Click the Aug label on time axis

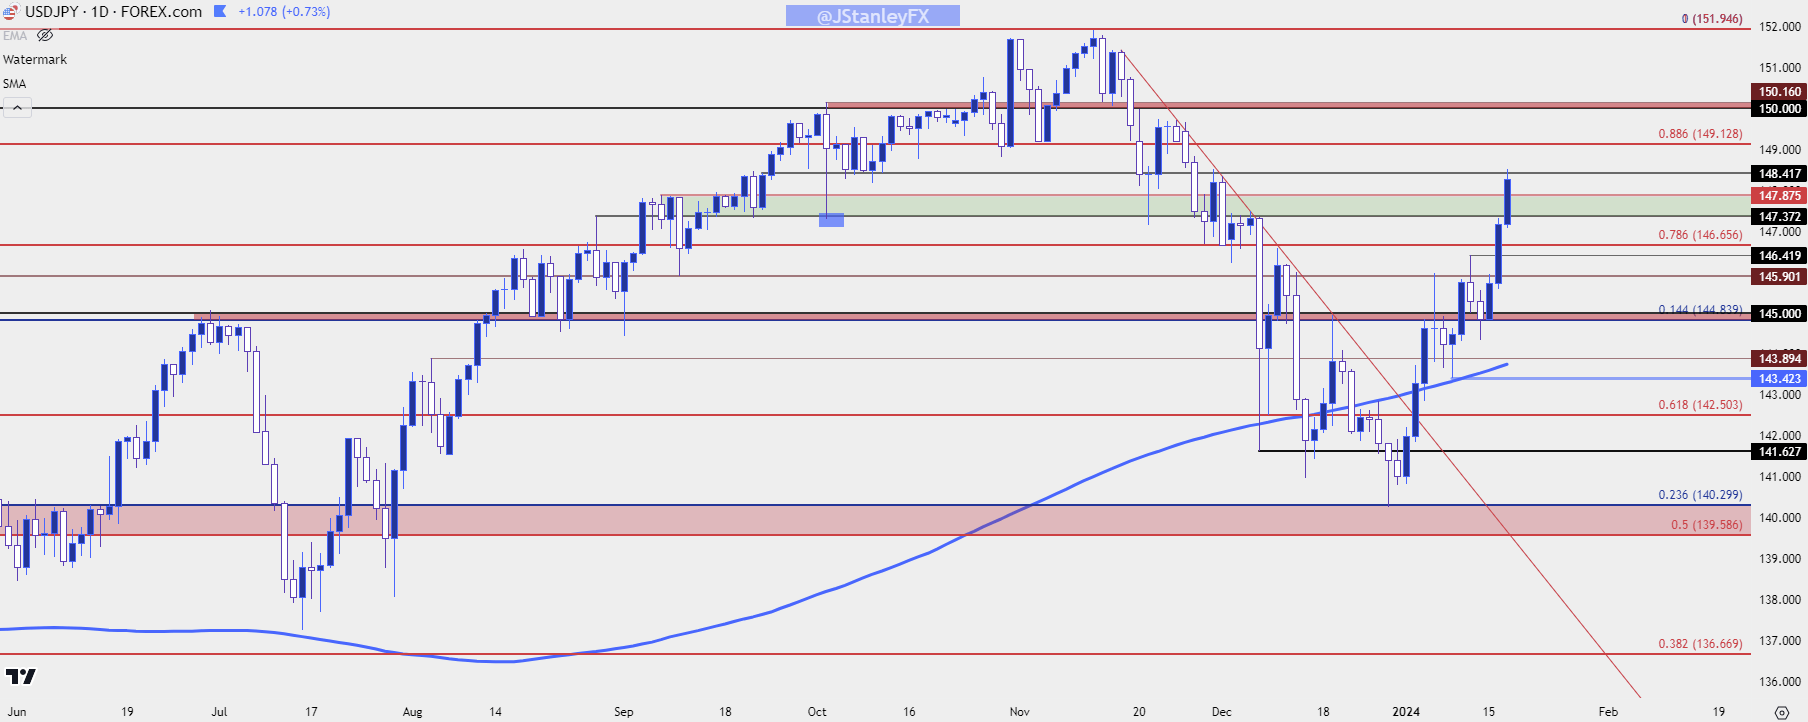(x=412, y=712)
